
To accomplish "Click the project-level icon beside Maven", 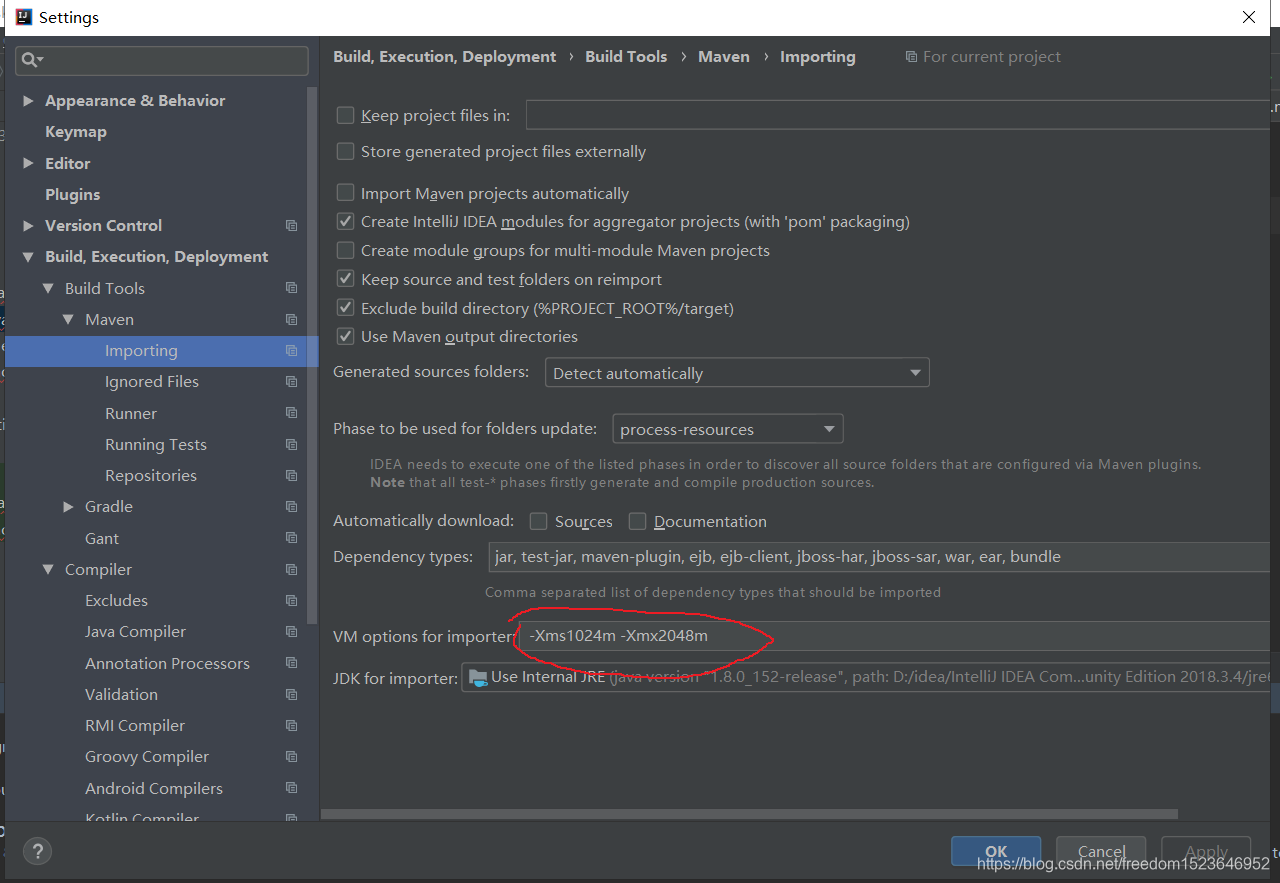I will pos(291,320).
